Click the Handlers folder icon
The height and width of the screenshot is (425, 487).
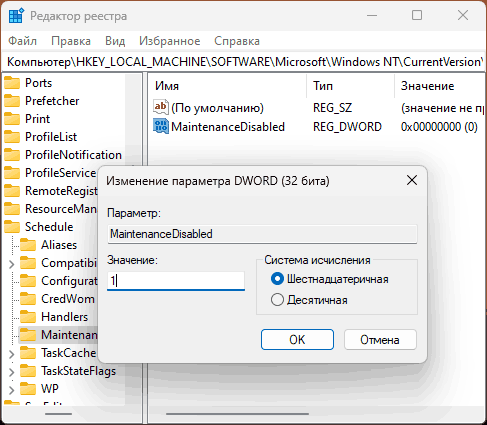click(28, 317)
